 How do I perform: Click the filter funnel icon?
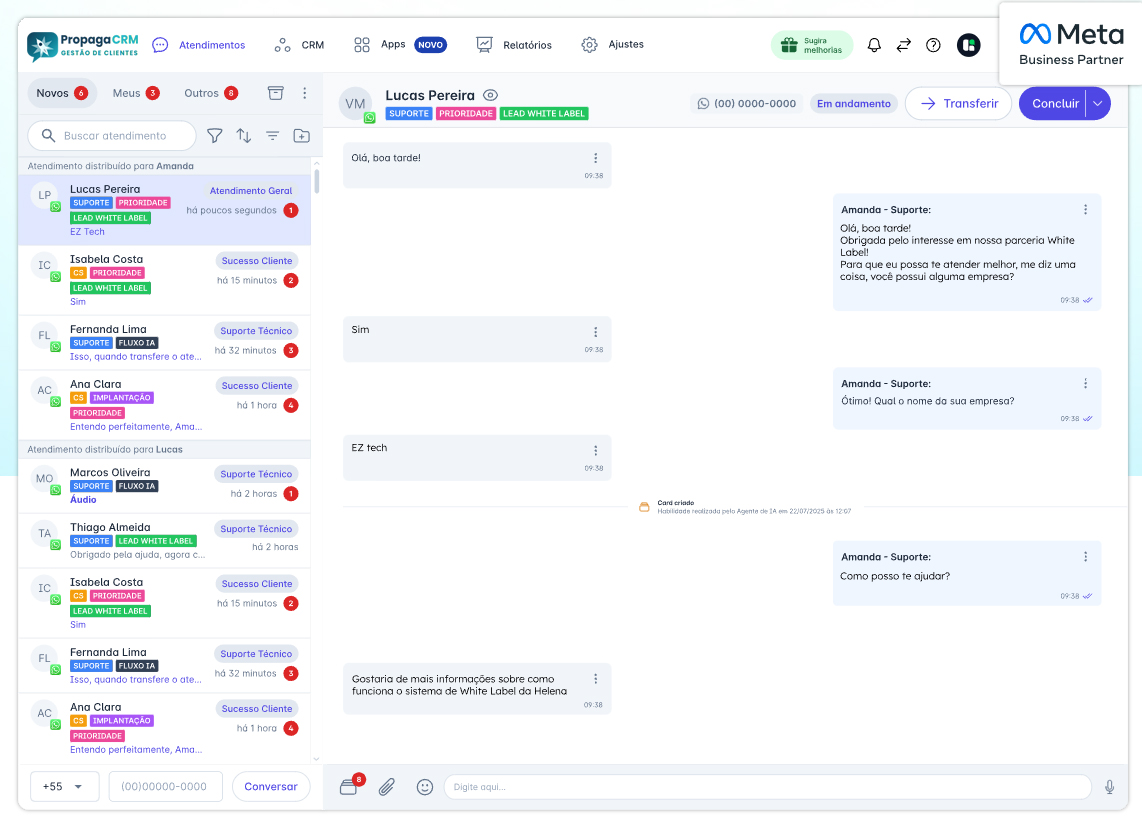tap(214, 135)
